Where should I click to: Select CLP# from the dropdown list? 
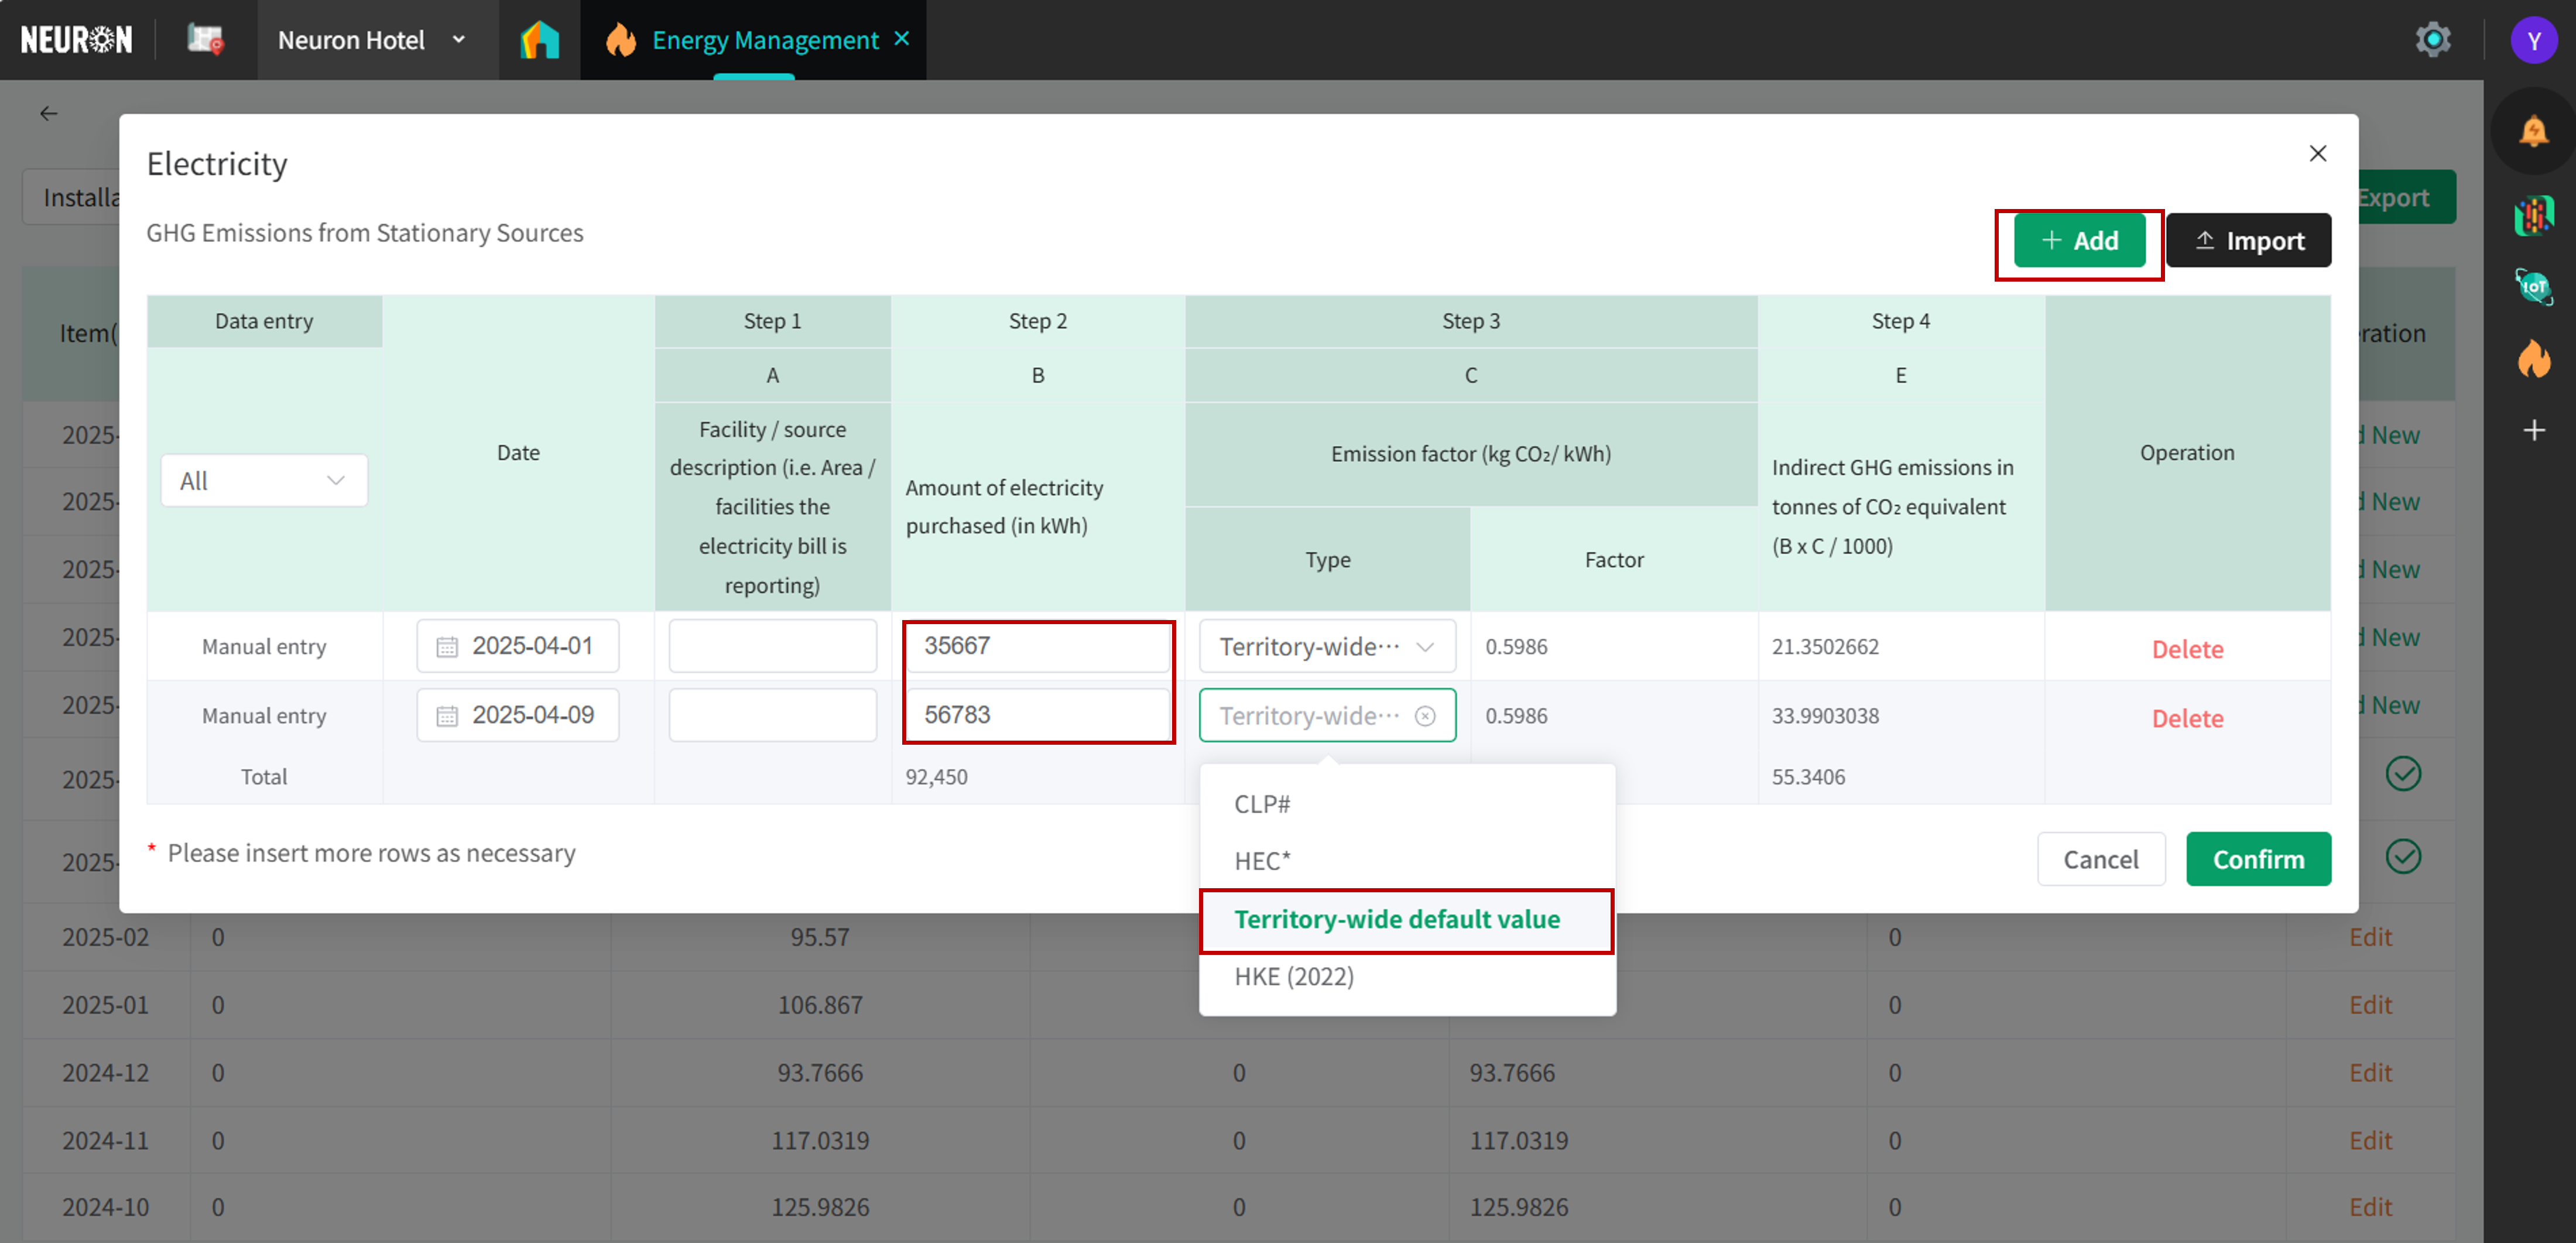point(1262,804)
